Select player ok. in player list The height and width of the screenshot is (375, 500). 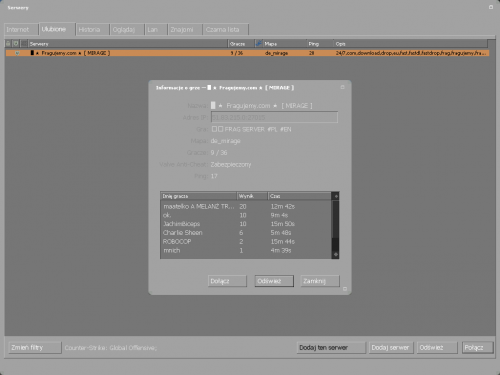246,215
